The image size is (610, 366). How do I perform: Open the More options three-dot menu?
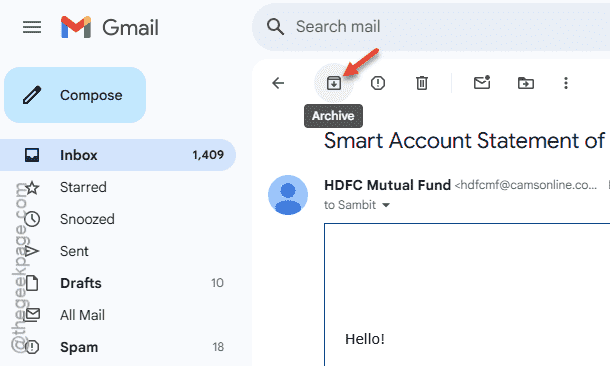click(566, 83)
